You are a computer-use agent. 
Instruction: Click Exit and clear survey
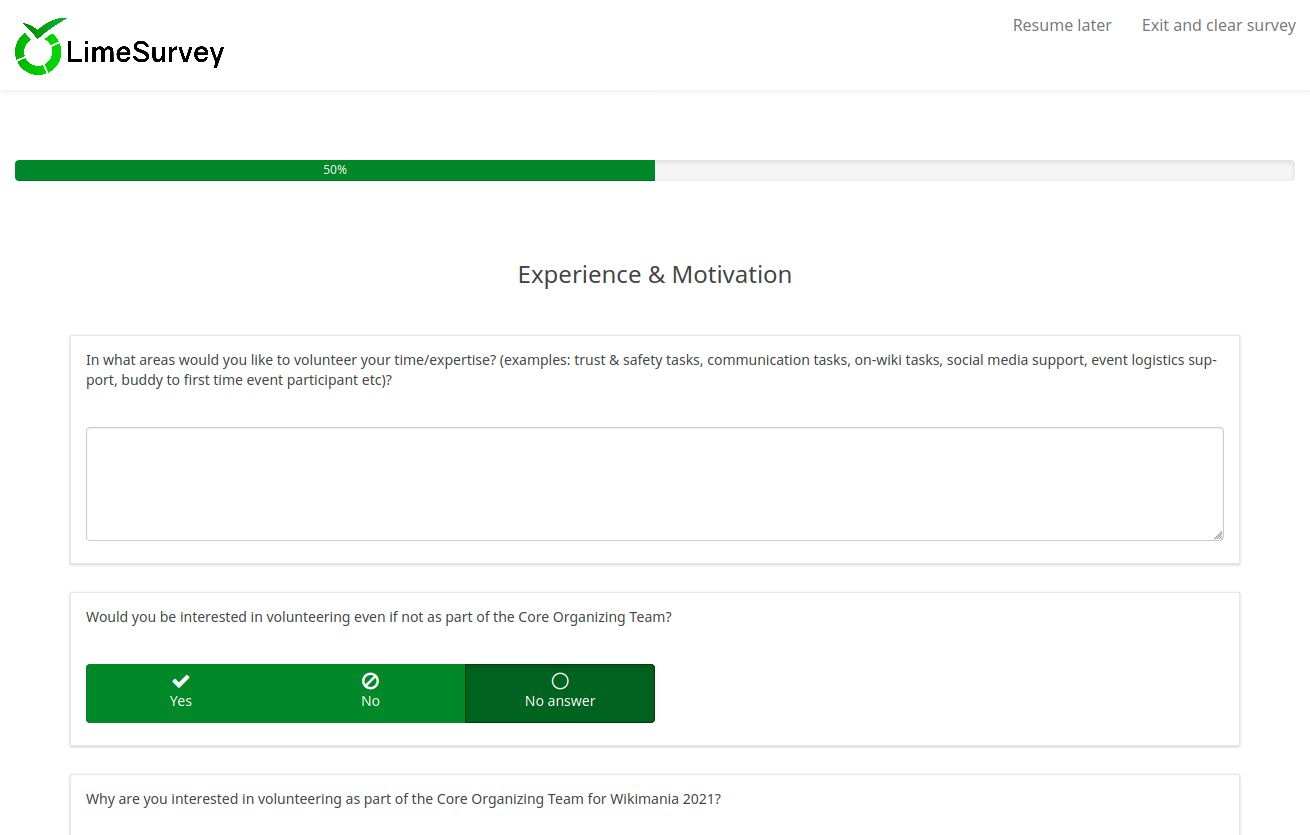(1218, 25)
